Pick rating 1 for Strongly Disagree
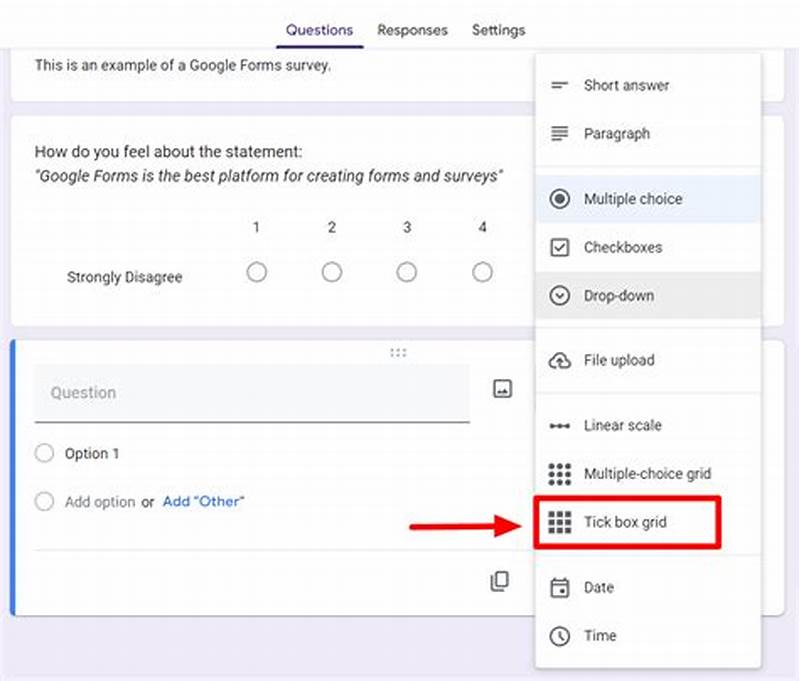This screenshot has width=800, height=681. coord(257,271)
